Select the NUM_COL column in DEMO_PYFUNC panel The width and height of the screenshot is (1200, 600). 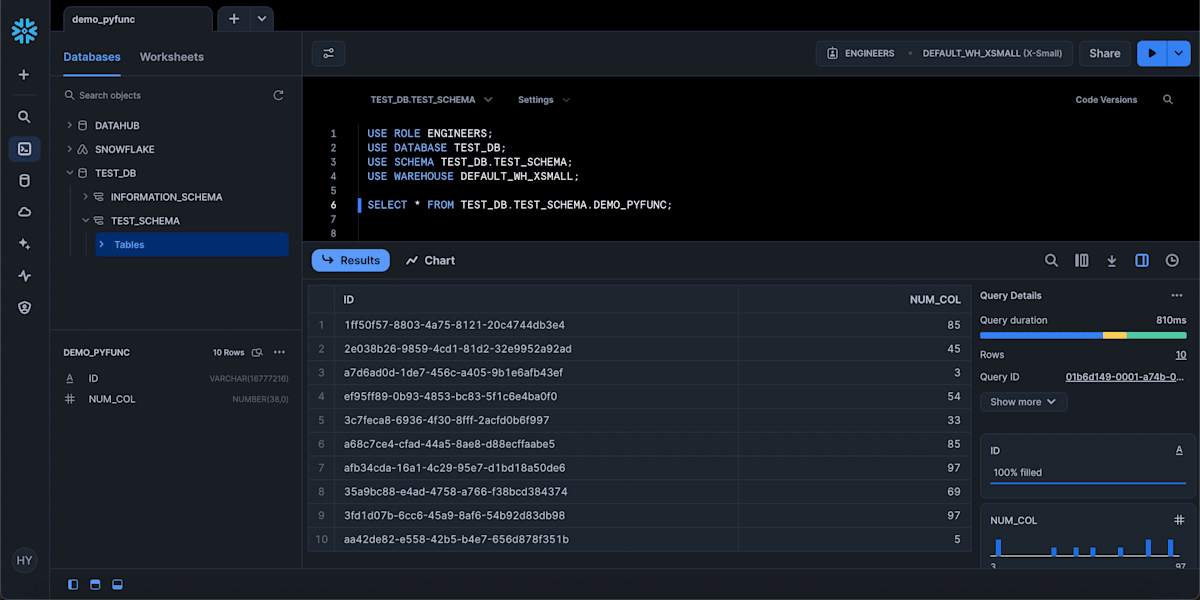click(x=176, y=399)
